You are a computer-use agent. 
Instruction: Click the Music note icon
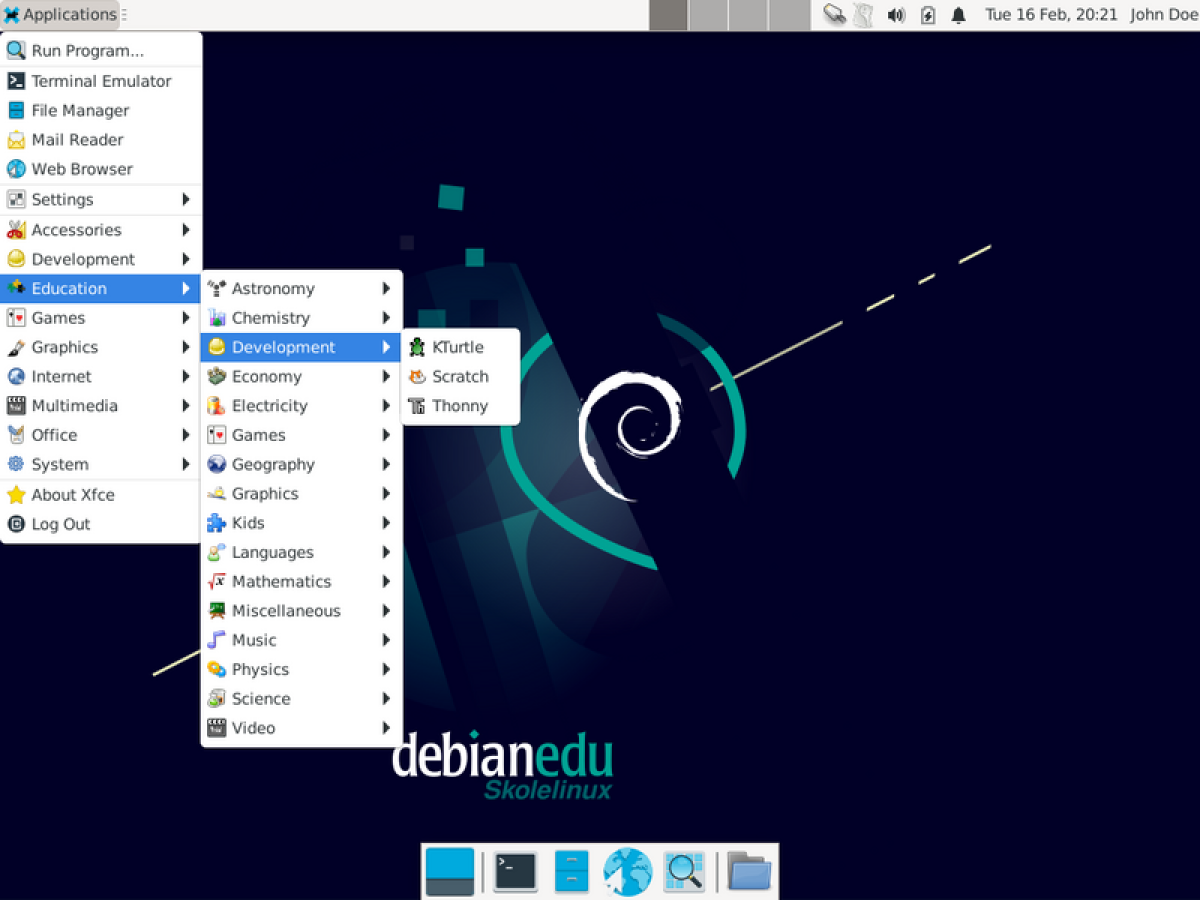click(x=216, y=640)
